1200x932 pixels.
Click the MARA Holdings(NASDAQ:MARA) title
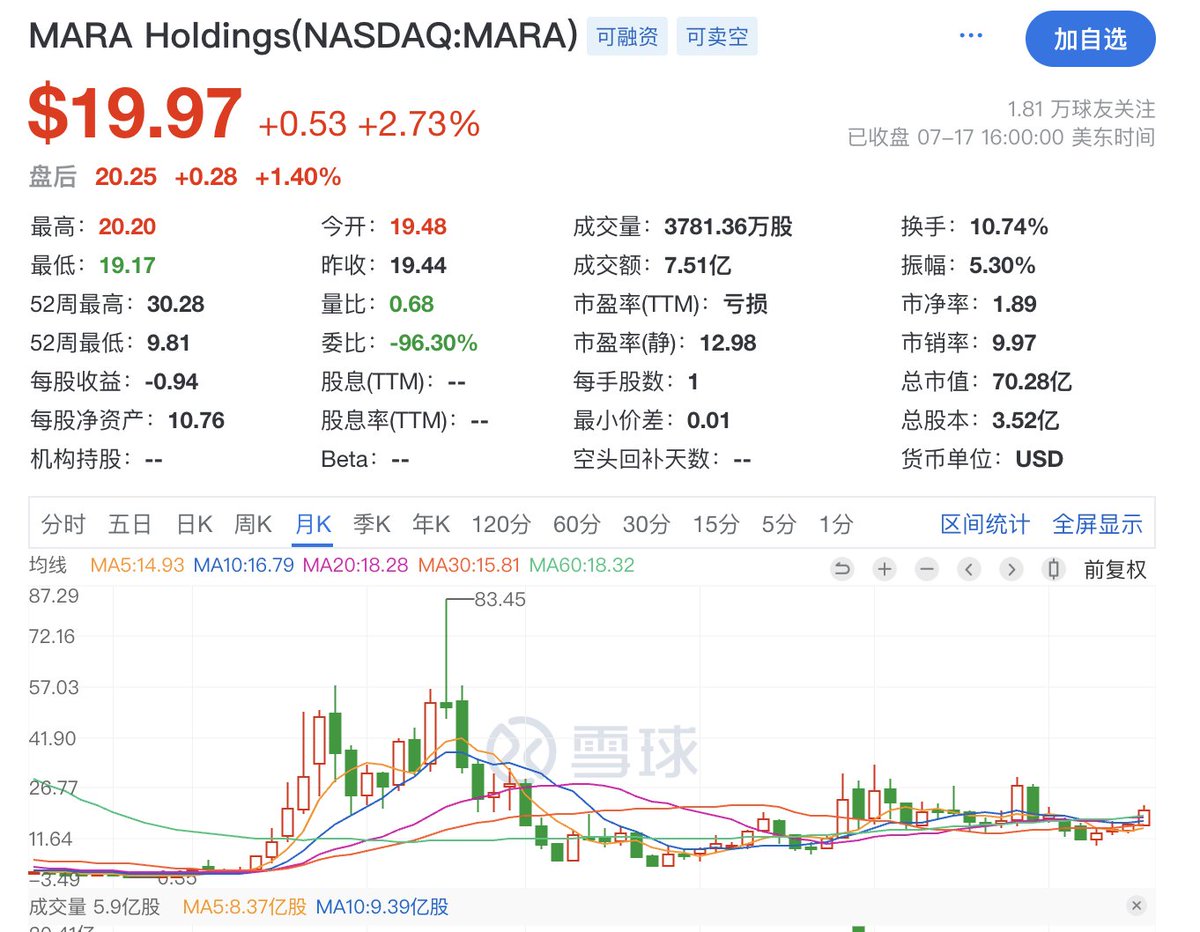(304, 37)
